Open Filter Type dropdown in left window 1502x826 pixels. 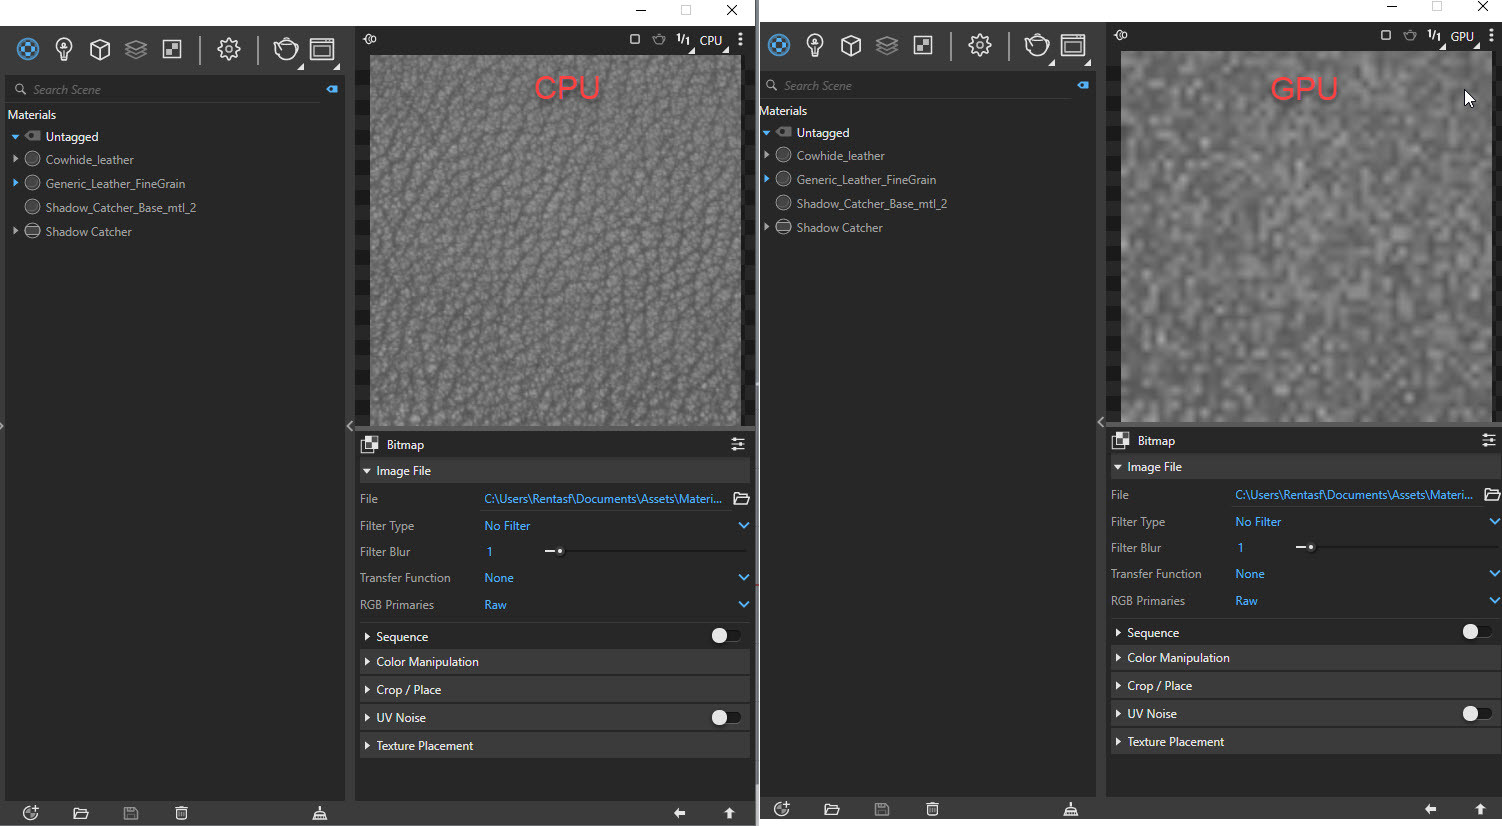click(616, 525)
